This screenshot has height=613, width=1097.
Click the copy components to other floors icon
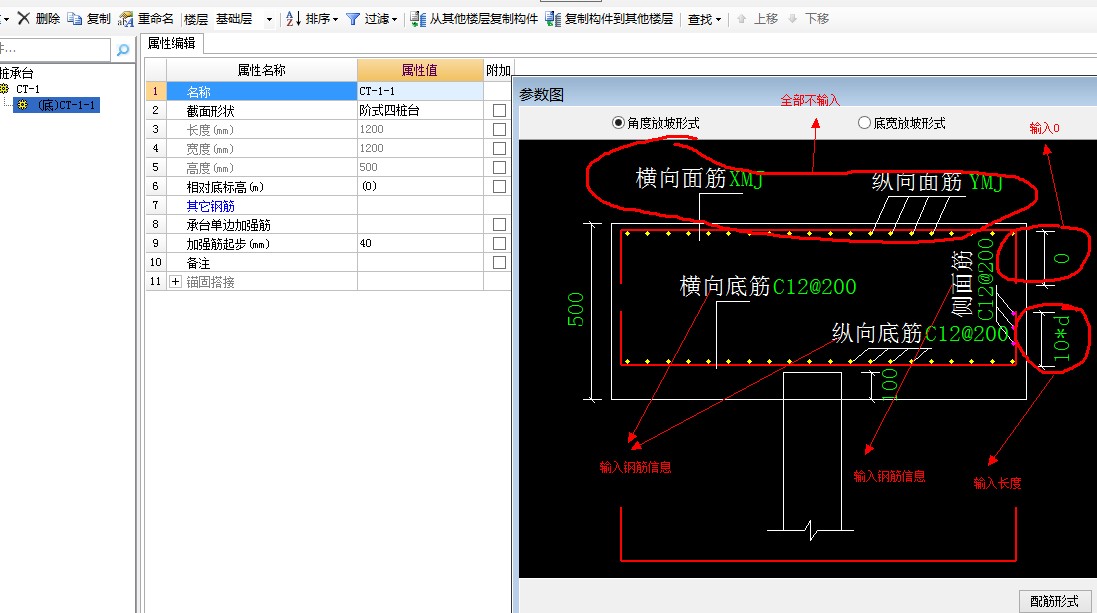pos(553,20)
